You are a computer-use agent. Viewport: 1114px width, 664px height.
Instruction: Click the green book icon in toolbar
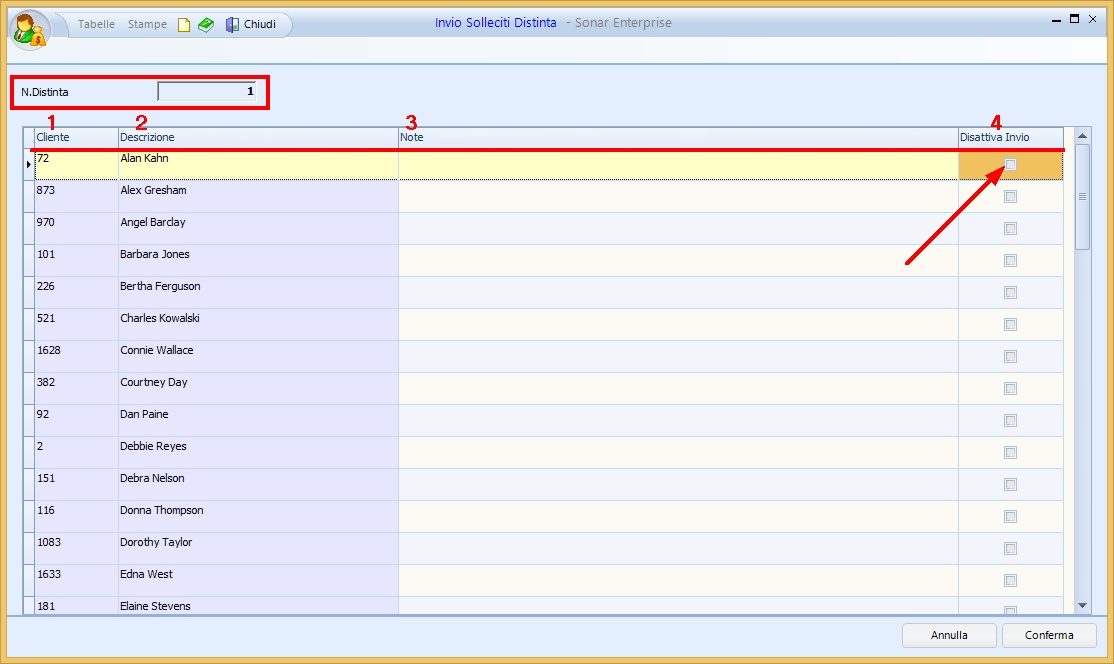tap(205, 25)
